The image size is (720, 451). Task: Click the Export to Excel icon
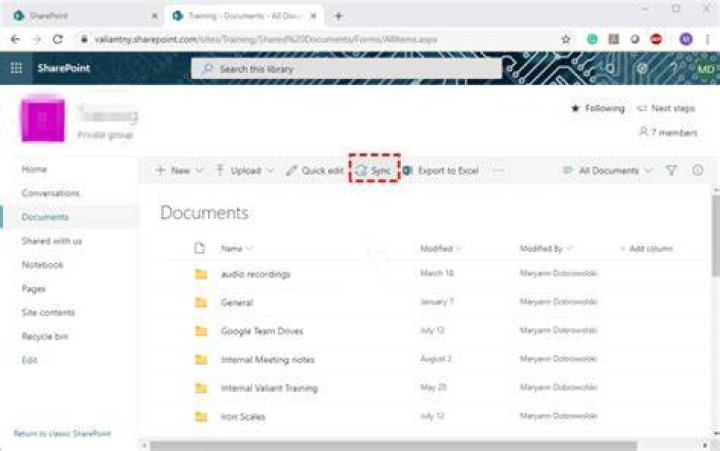pos(407,170)
